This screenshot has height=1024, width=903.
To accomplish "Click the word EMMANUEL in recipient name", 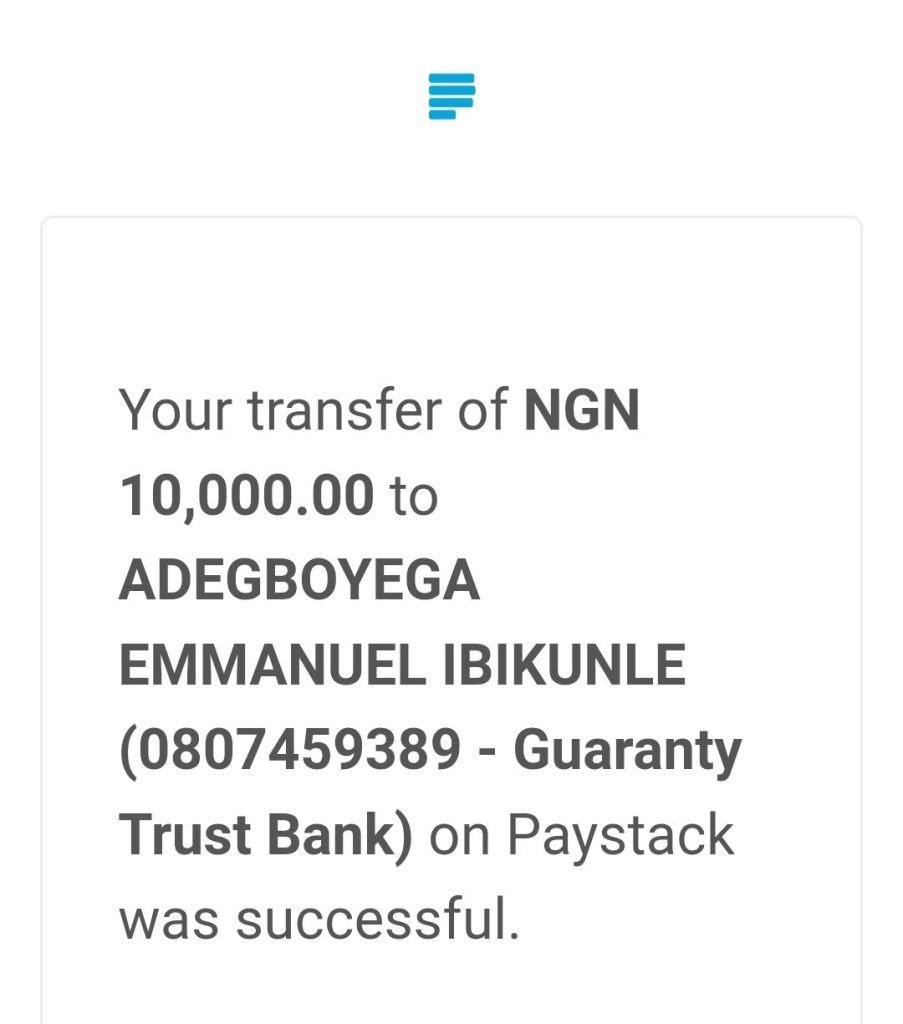I will (x=273, y=665).
